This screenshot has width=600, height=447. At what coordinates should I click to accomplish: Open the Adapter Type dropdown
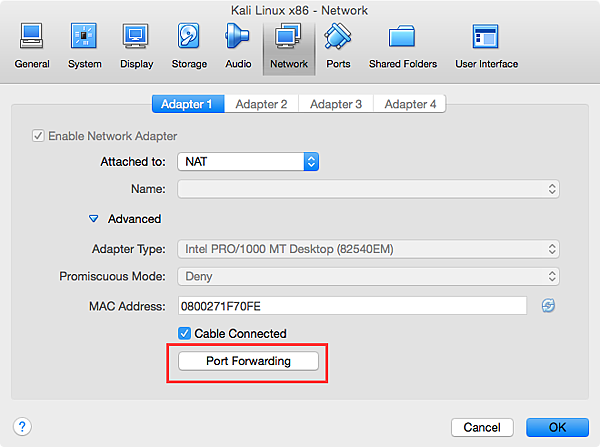[368, 249]
